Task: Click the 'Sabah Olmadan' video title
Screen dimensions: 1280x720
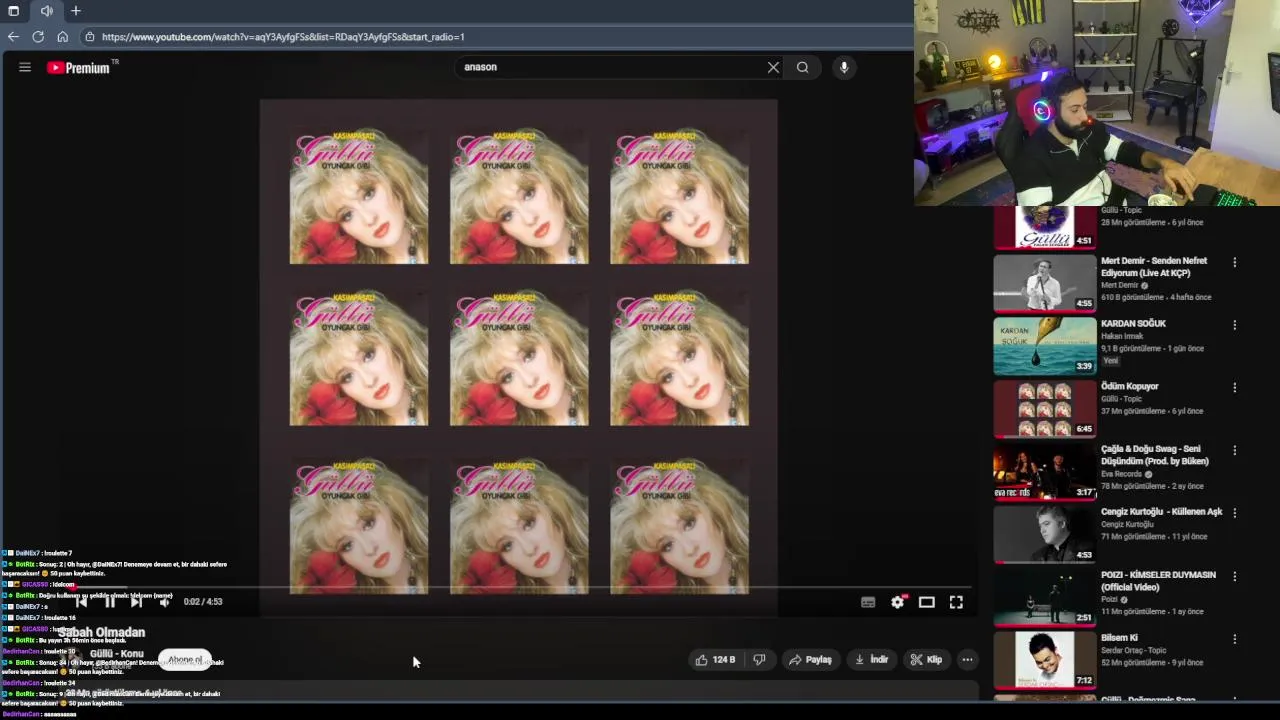Action: [101, 632]
